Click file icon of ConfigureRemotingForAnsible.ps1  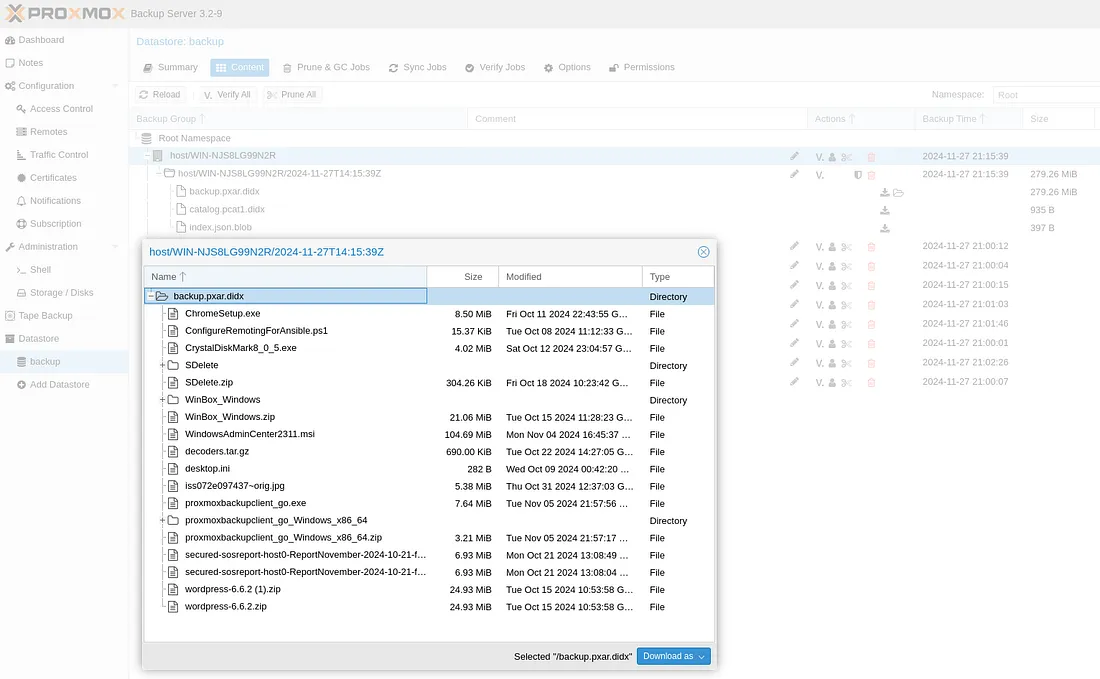173,331
